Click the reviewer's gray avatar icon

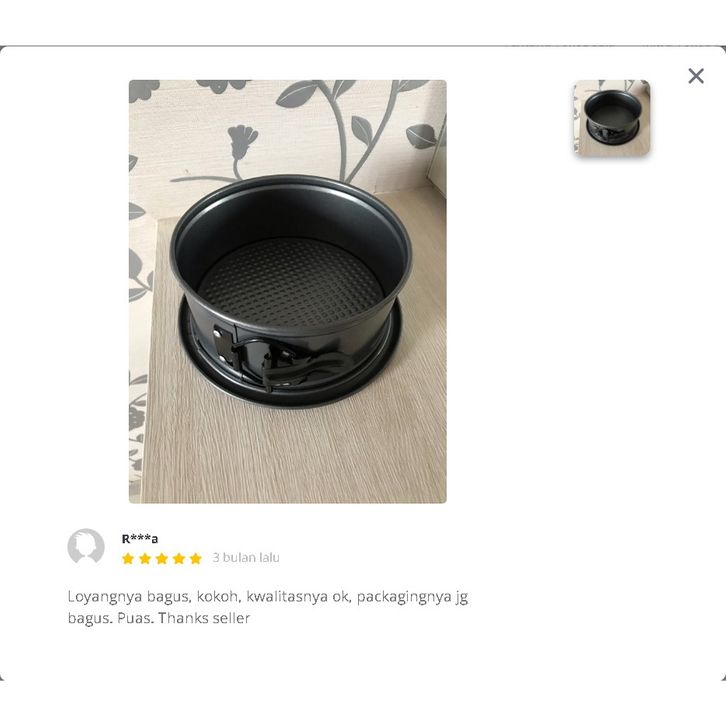pos(86,546)
